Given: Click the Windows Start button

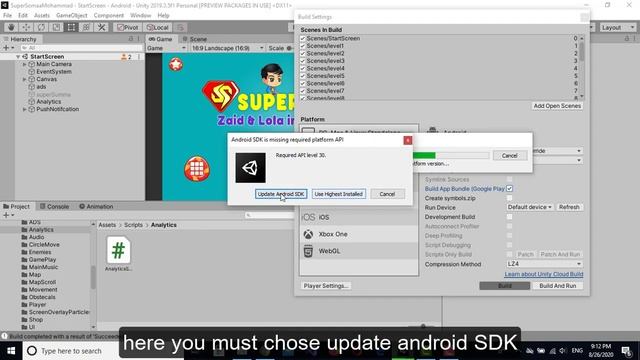Looking at the screenshot, I should pos(11,351).
